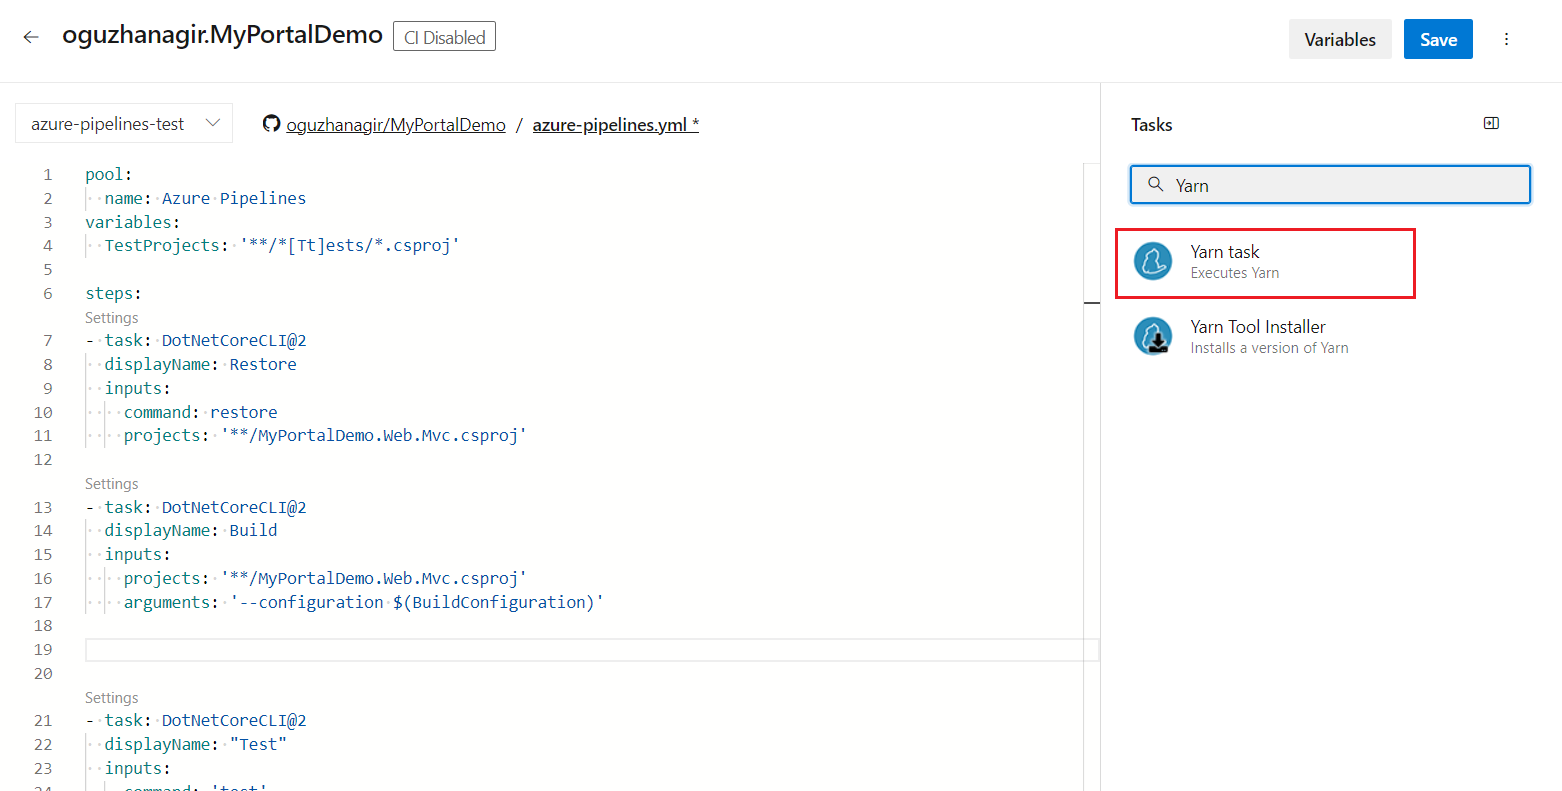Click the TestProjects variable line
The image size is (1562, 791).
click(282, 245)
